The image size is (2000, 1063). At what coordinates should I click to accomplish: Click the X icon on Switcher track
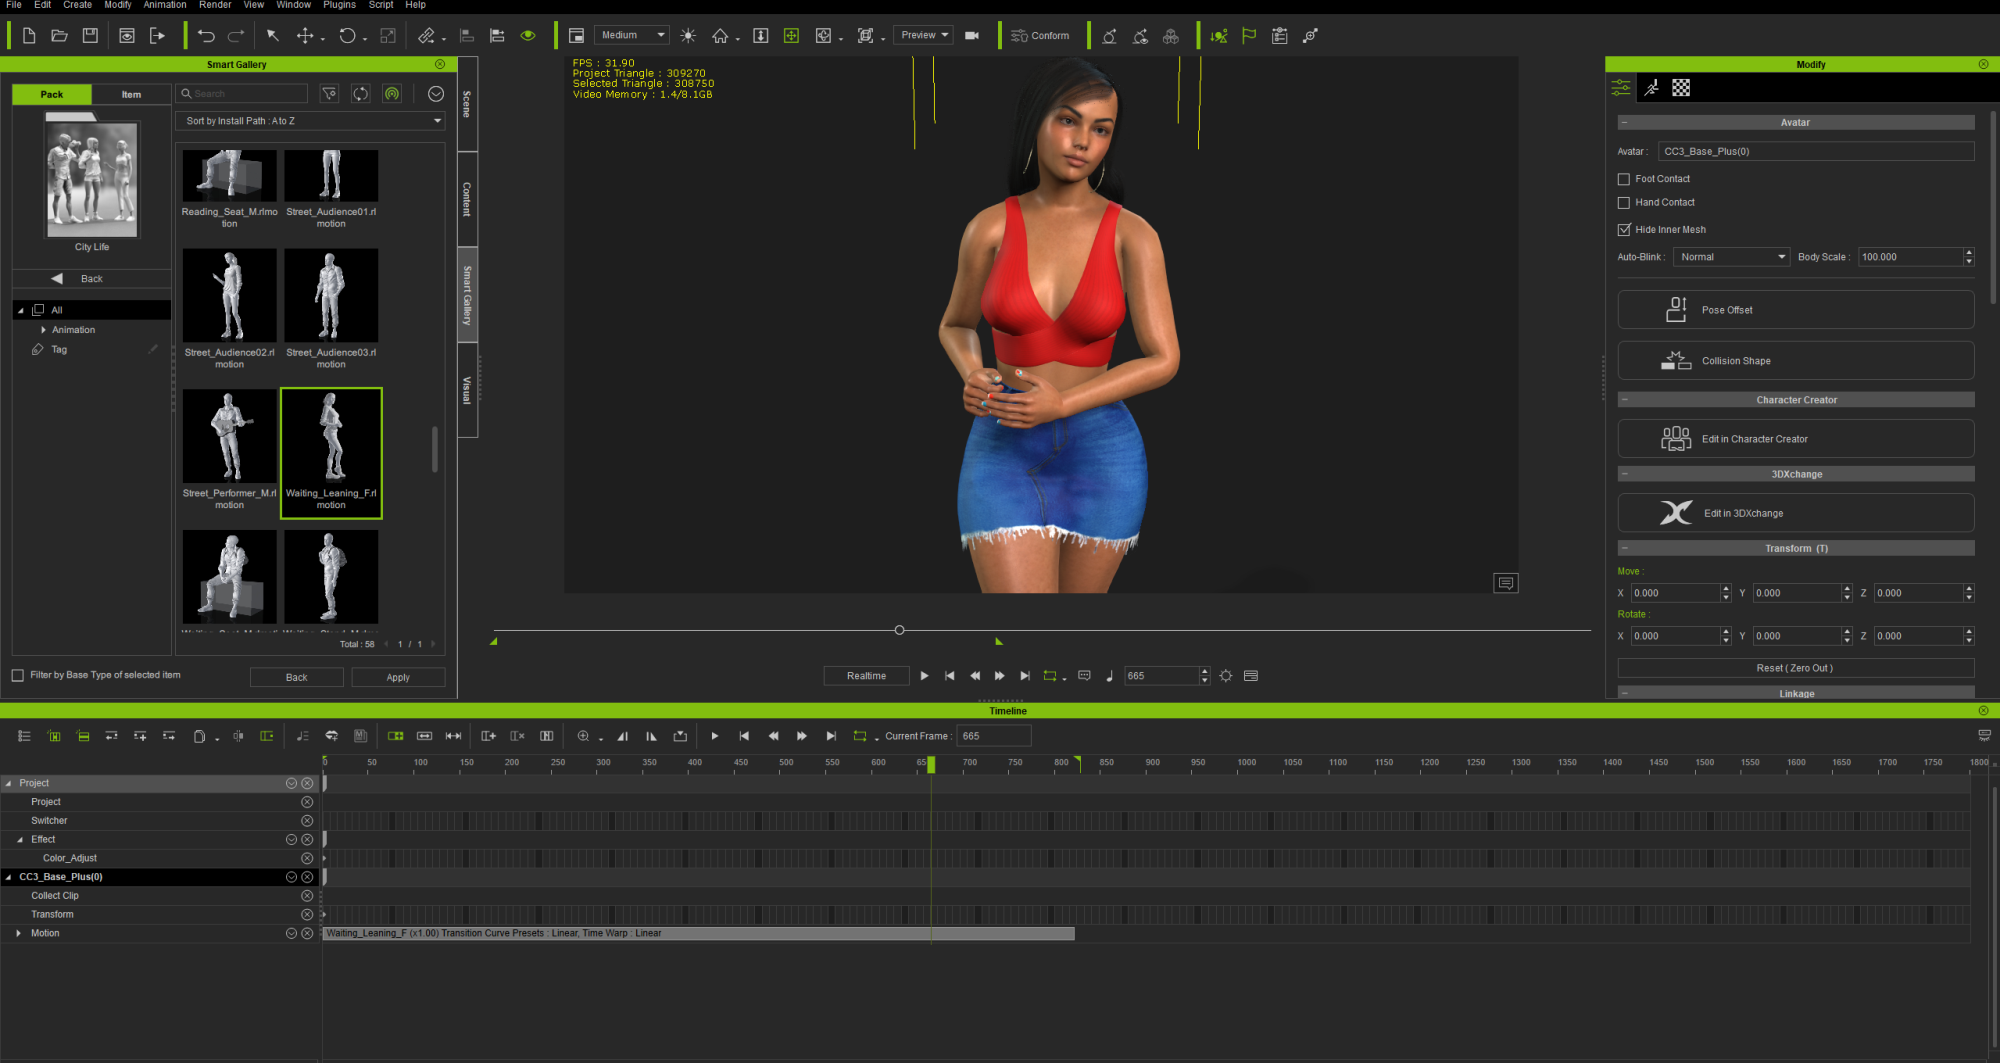pyautogui.click(x=307, y=821)
